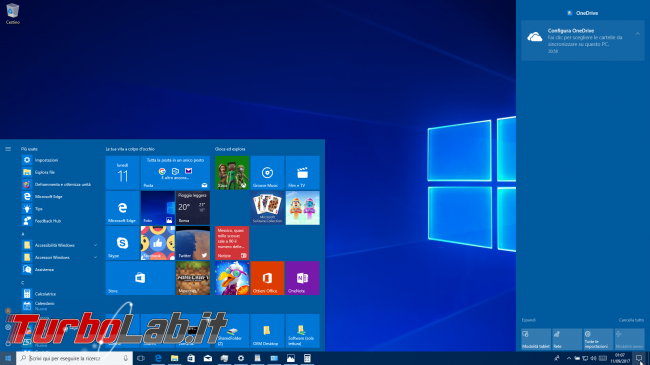The height and width of the screenshot is (365, 650).
Task: Open the SharedFolder tile
Action: [x=232, y=331]
